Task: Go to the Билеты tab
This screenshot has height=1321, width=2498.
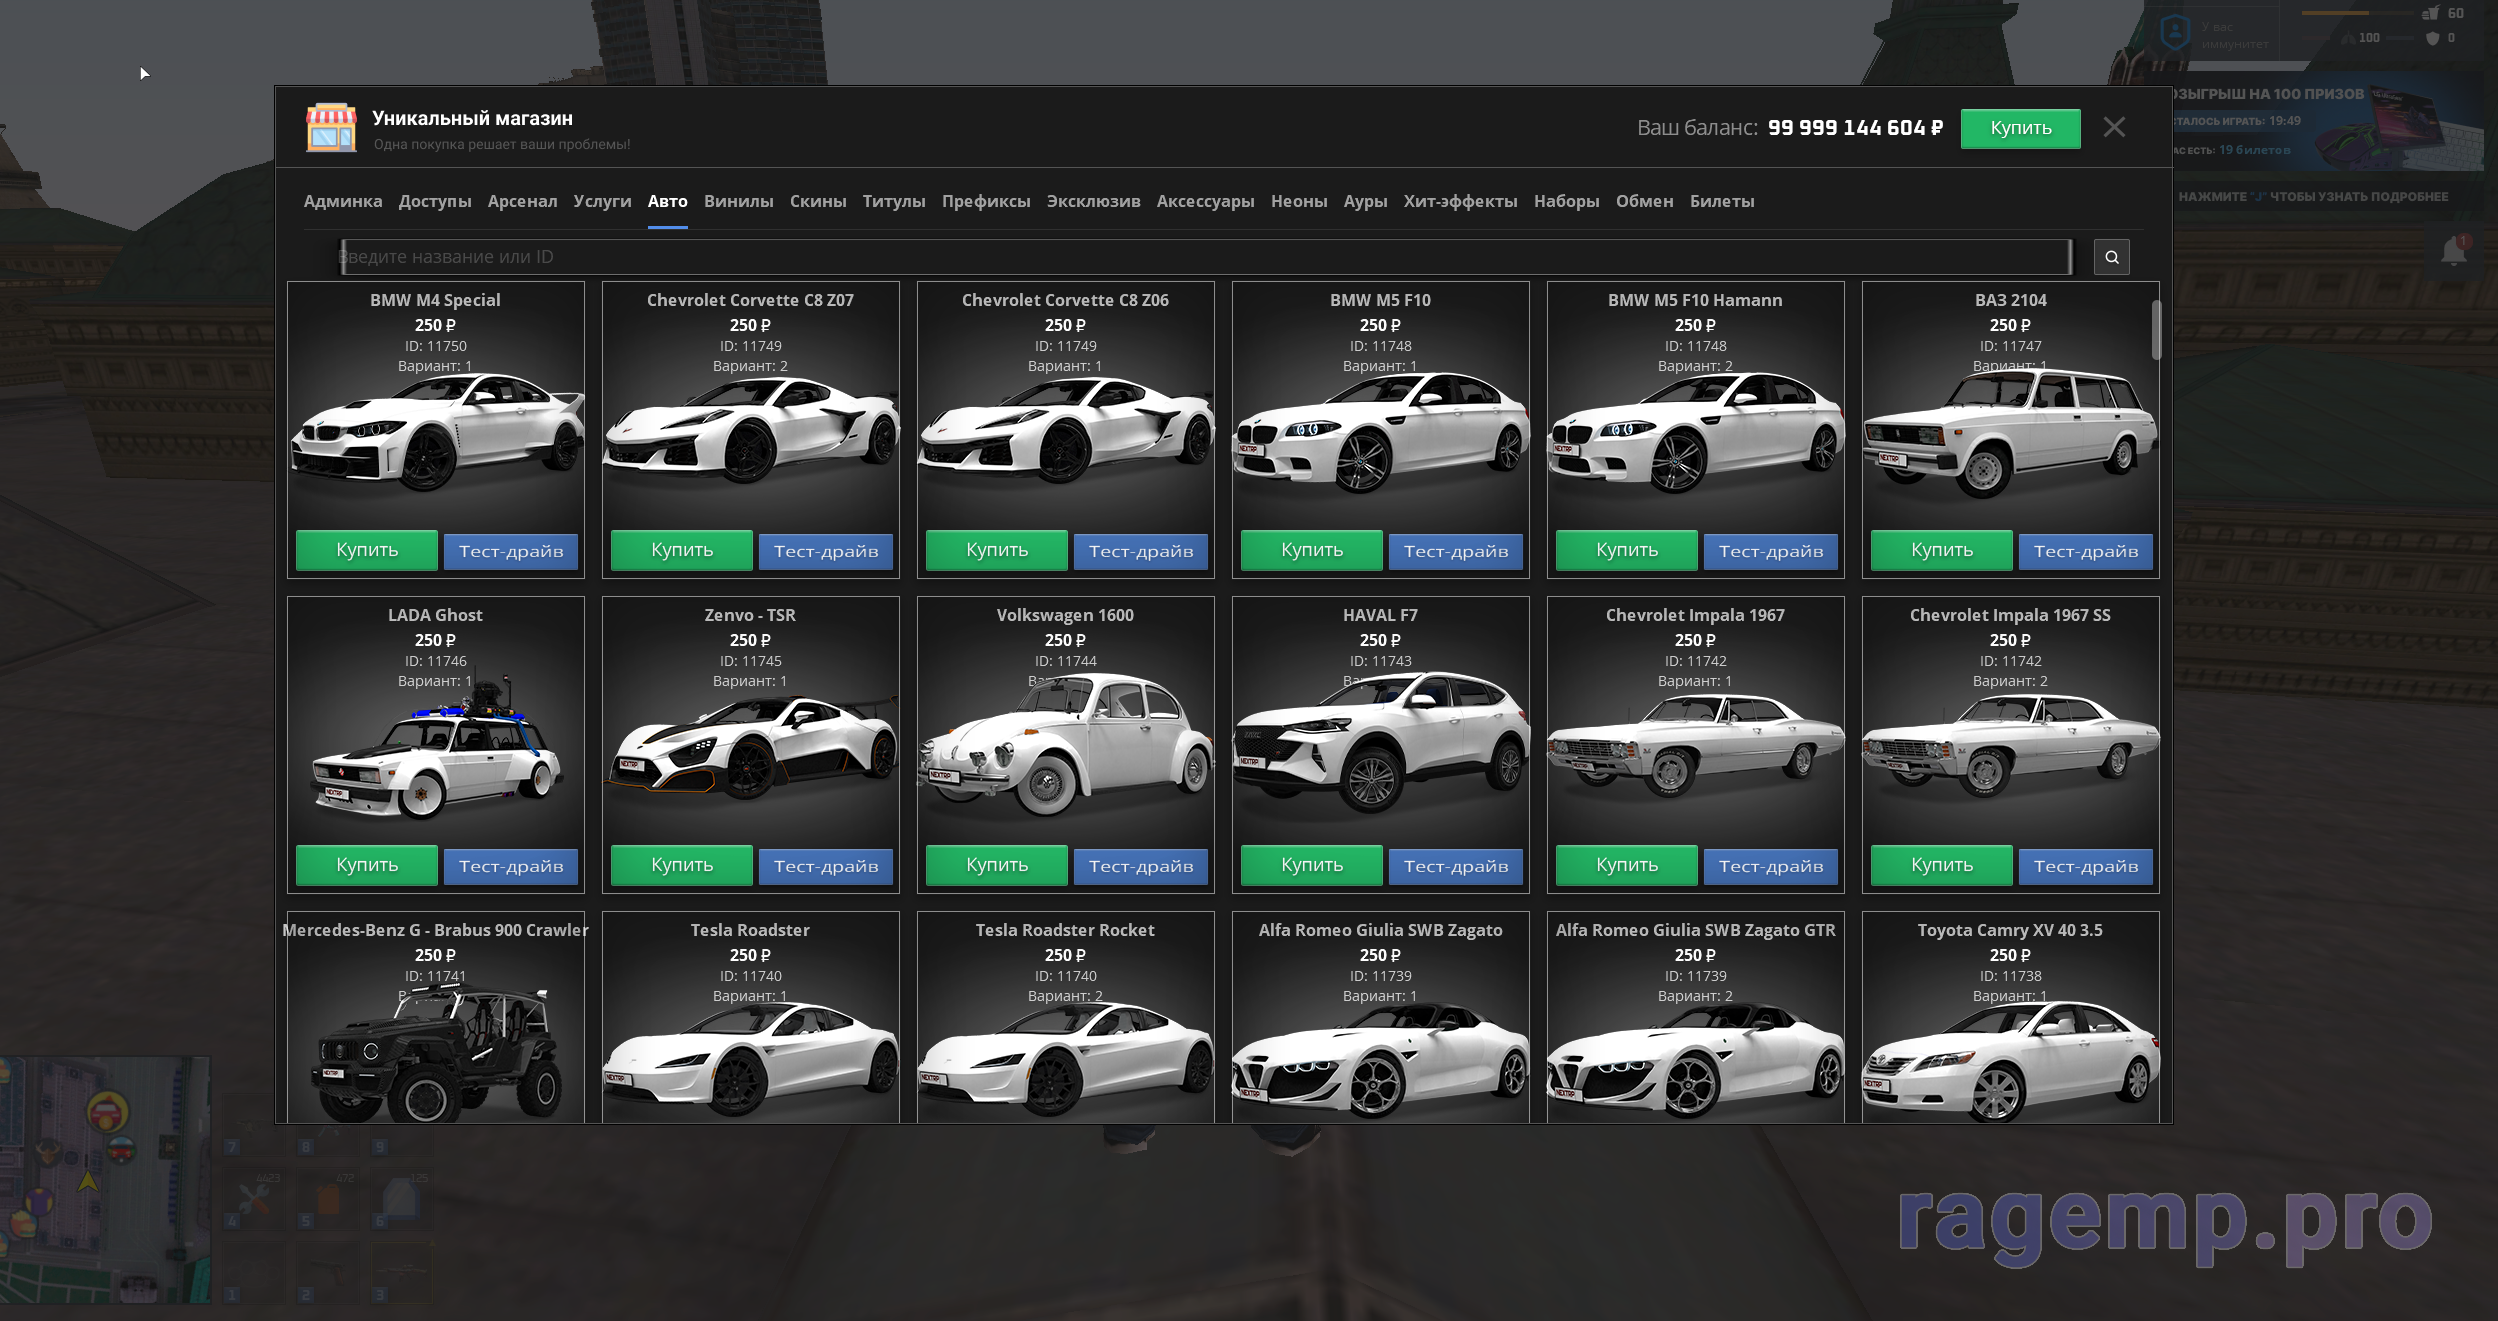Action: click(x=1722, y=201)
